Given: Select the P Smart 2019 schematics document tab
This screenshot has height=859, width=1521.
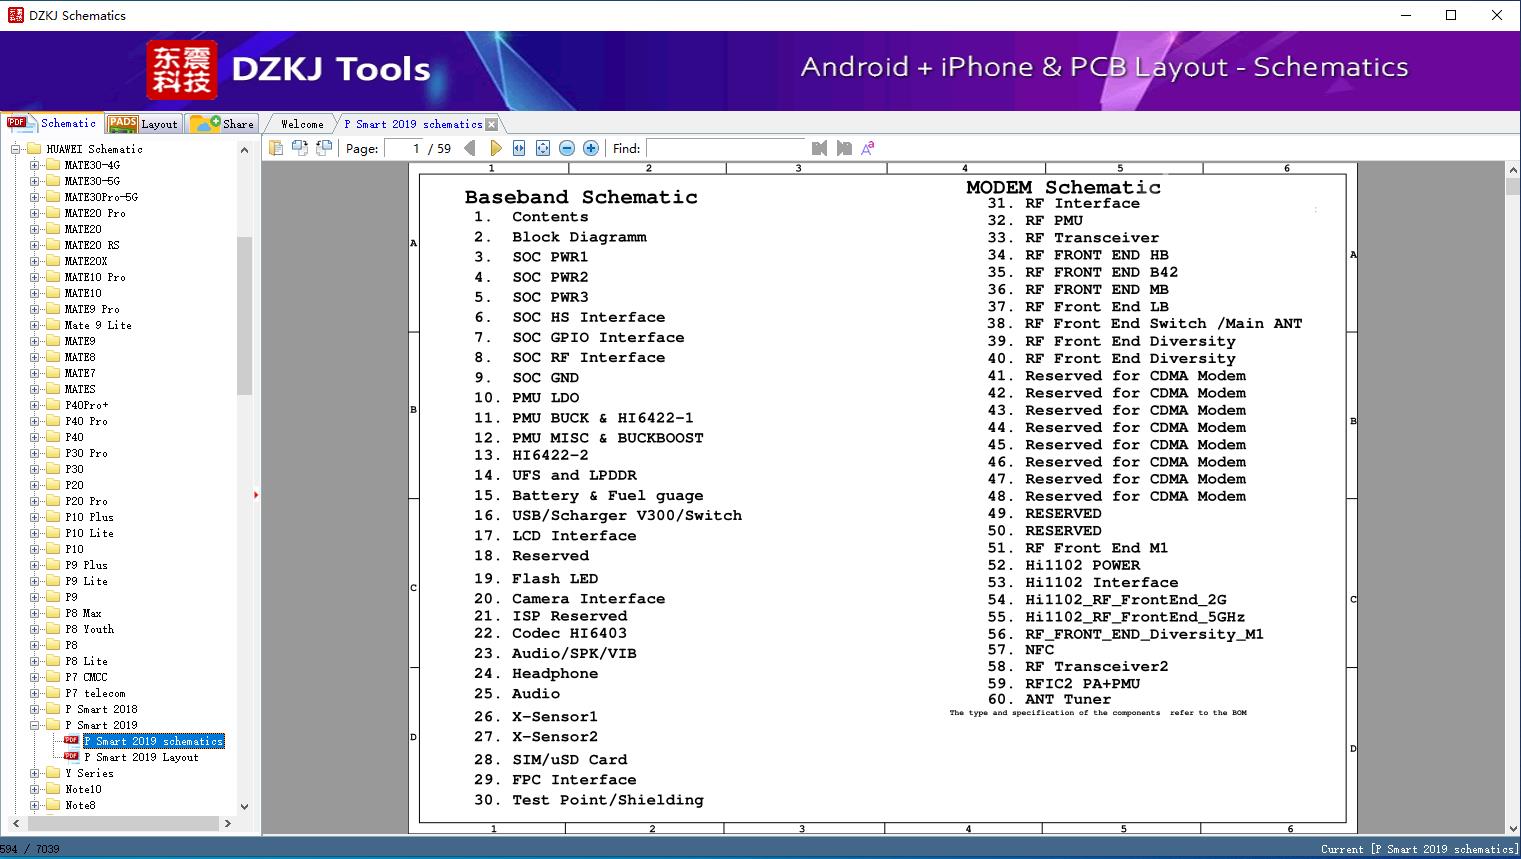Looking at the screenshot, I should (x=413, y=124).
